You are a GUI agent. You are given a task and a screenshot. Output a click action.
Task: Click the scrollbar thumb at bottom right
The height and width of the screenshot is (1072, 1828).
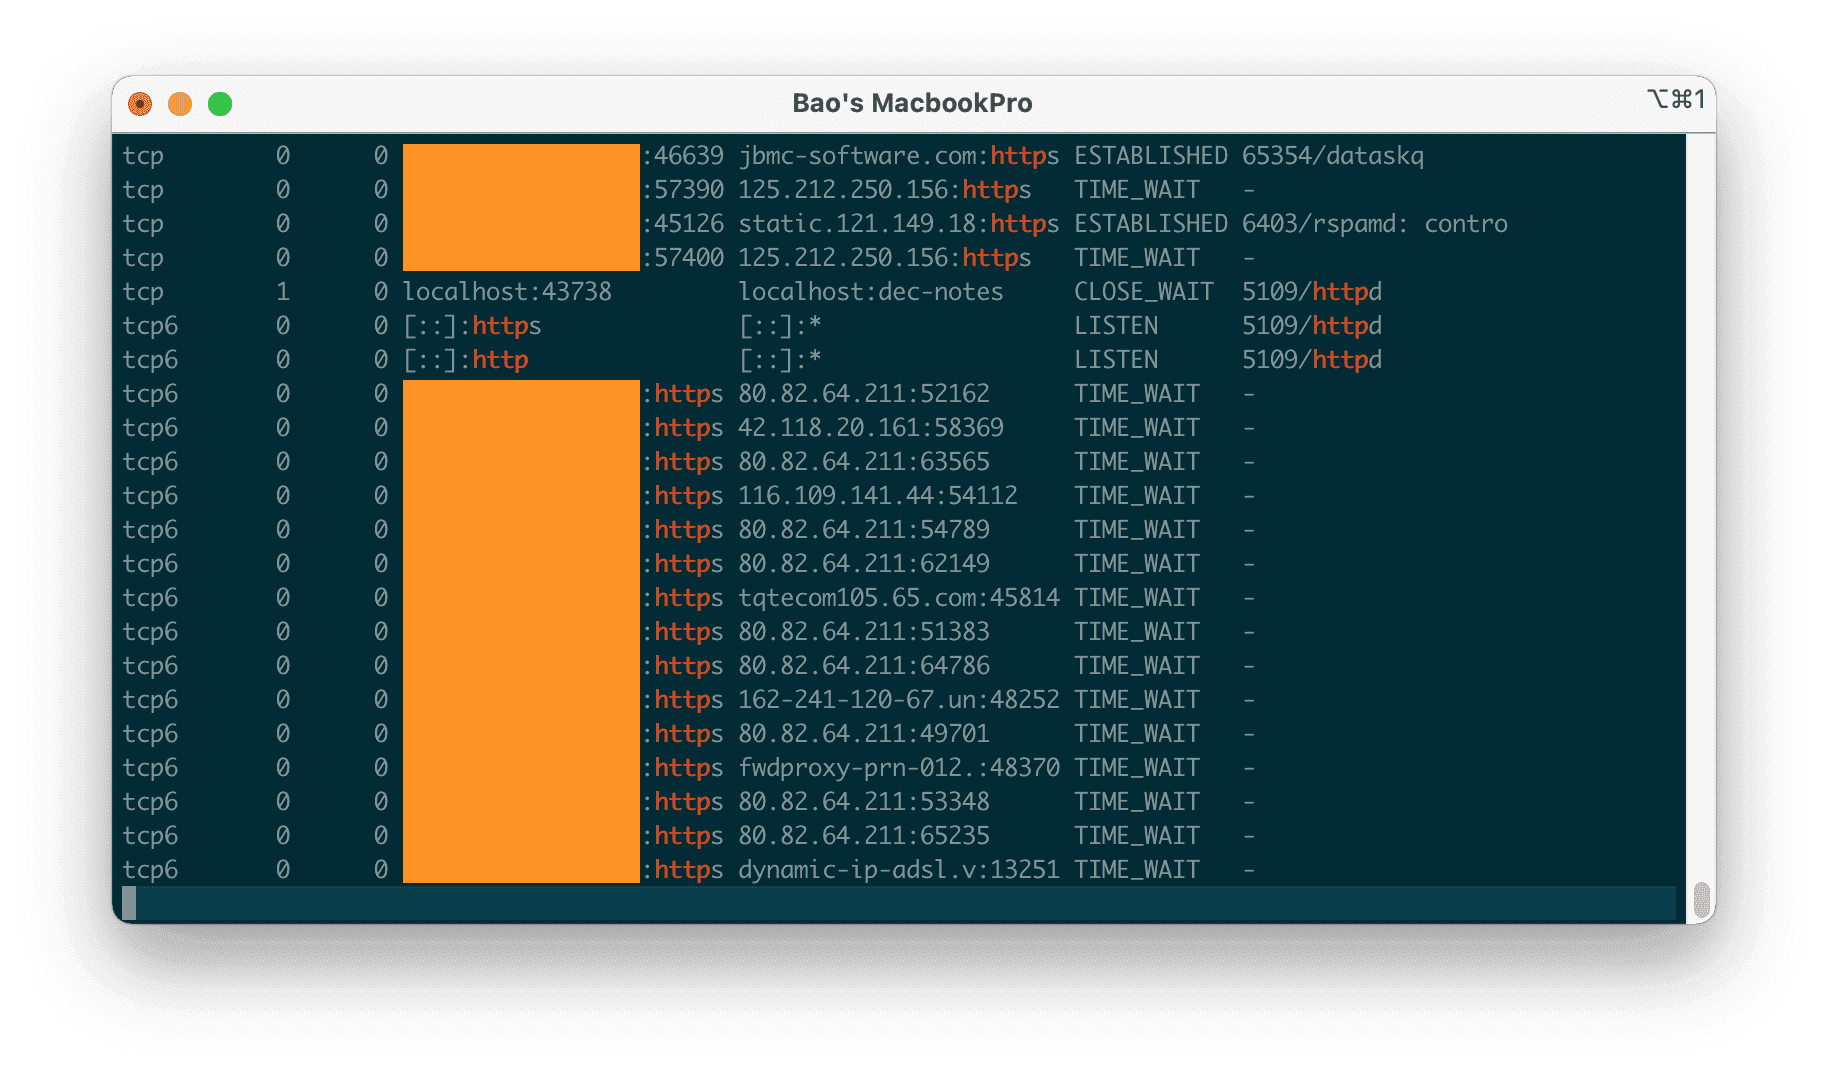pyautogui.click(x=1701, y=900)
